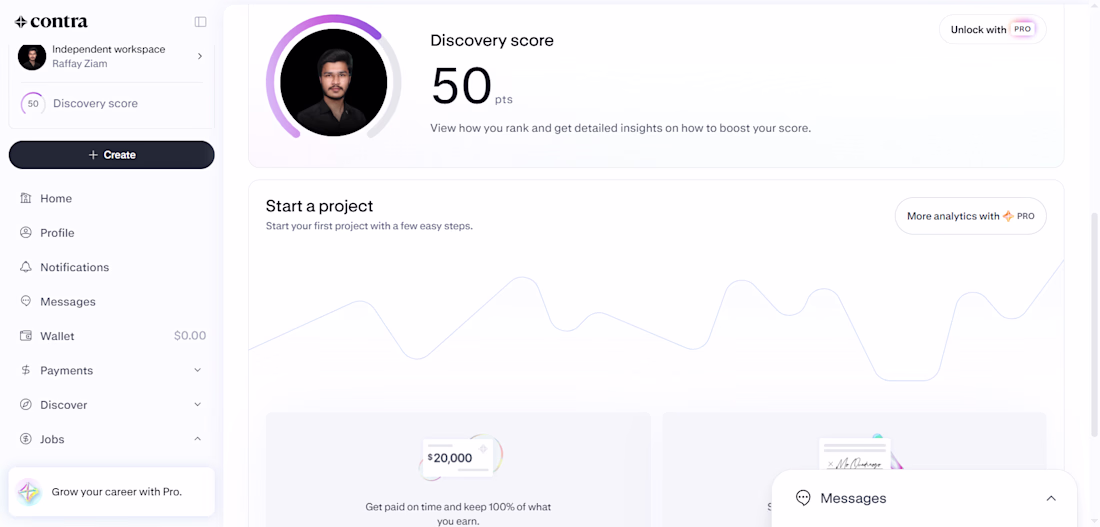
Task: Open the Independent workspace switcher arrow
Action: coord(200,56)
